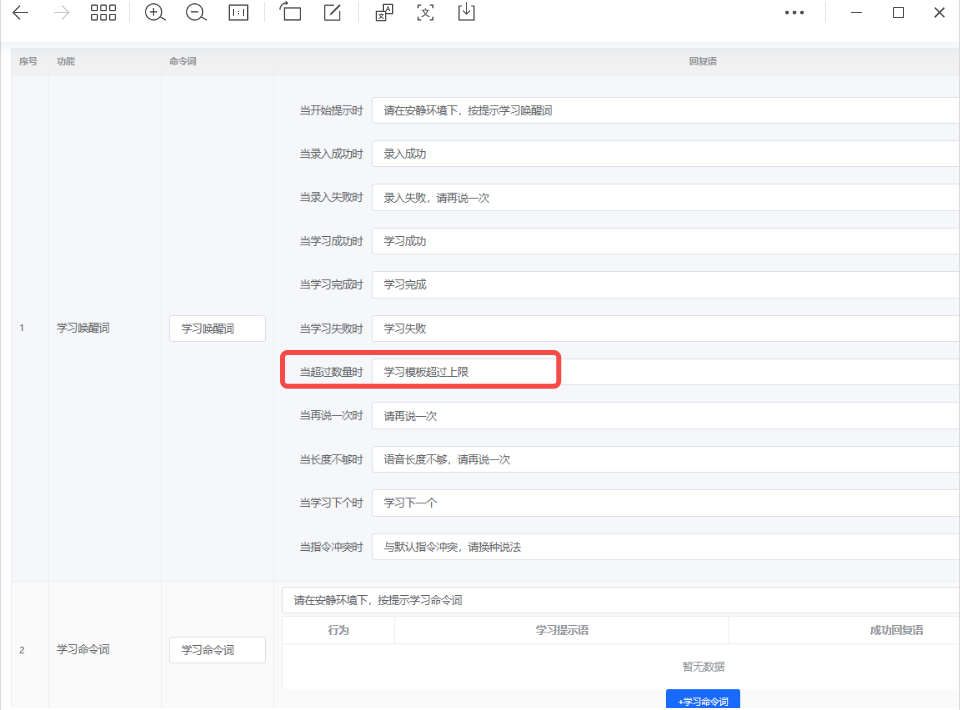960x710 pixels.
Task: Click the back navigation arrow
Action: [20, 13]
